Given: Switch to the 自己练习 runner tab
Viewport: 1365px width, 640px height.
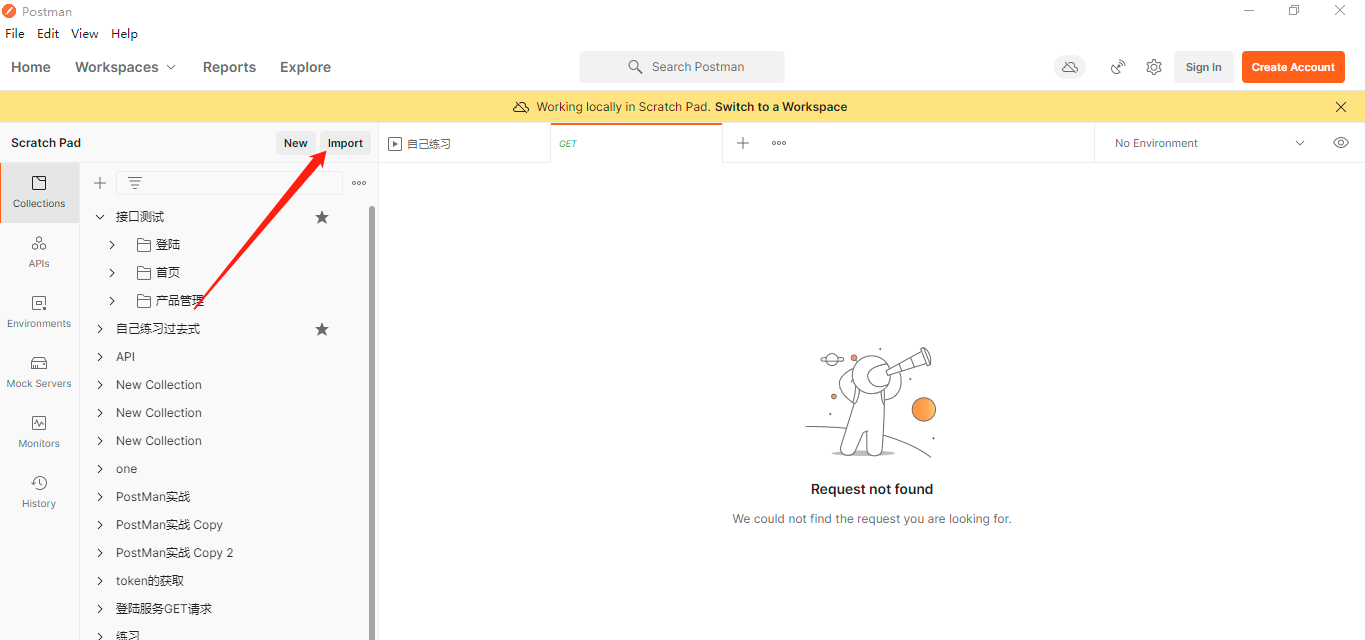Looking at the screenshot, I should point(465,143).
